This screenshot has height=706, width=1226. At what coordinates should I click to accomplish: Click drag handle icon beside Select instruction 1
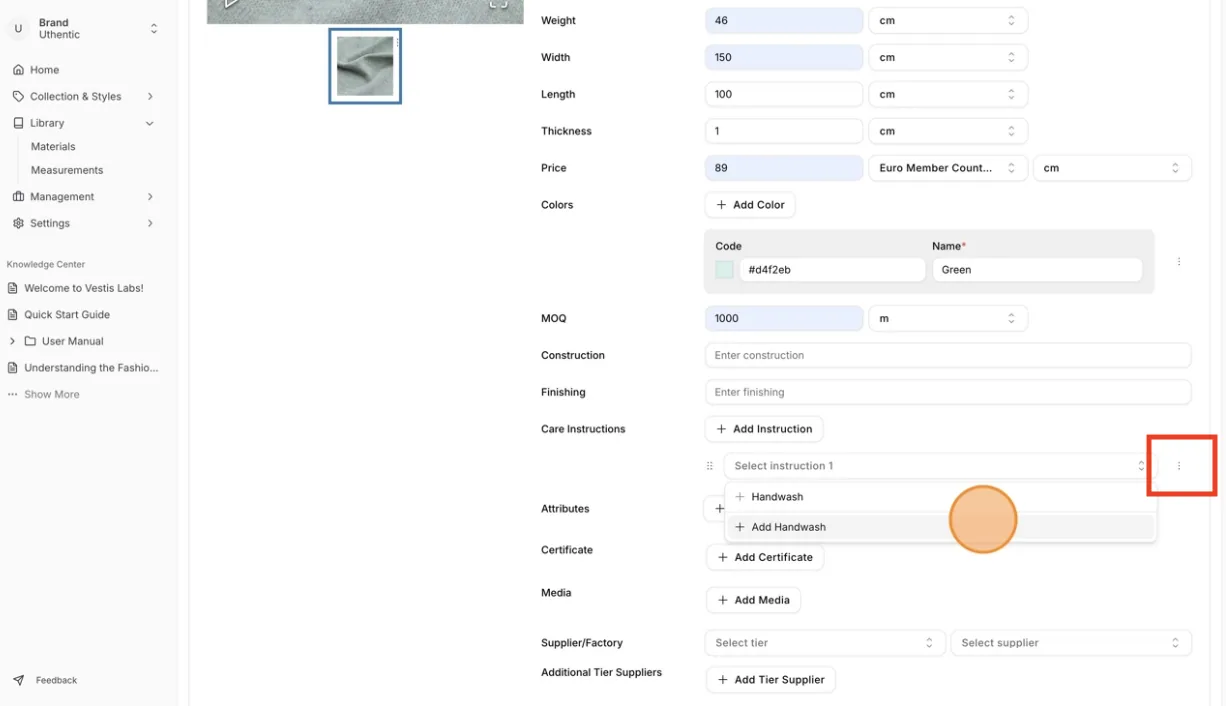[710, 466]
